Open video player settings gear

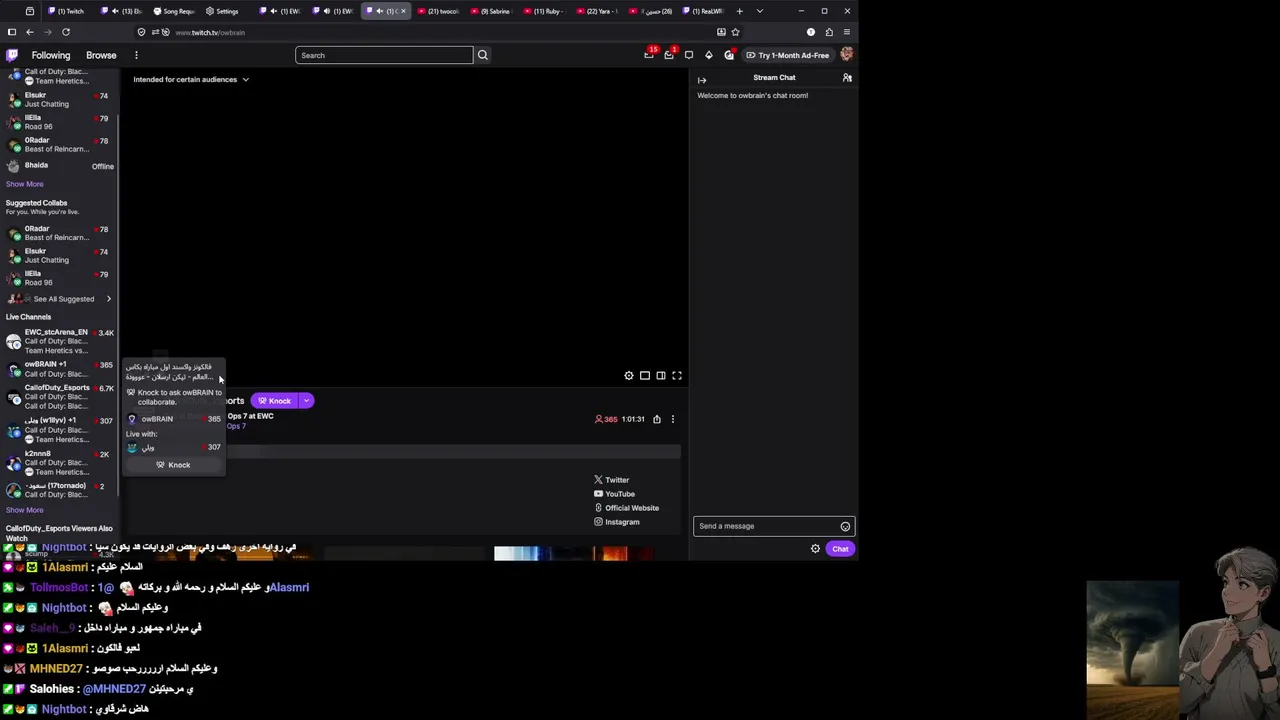coord(629,376)
